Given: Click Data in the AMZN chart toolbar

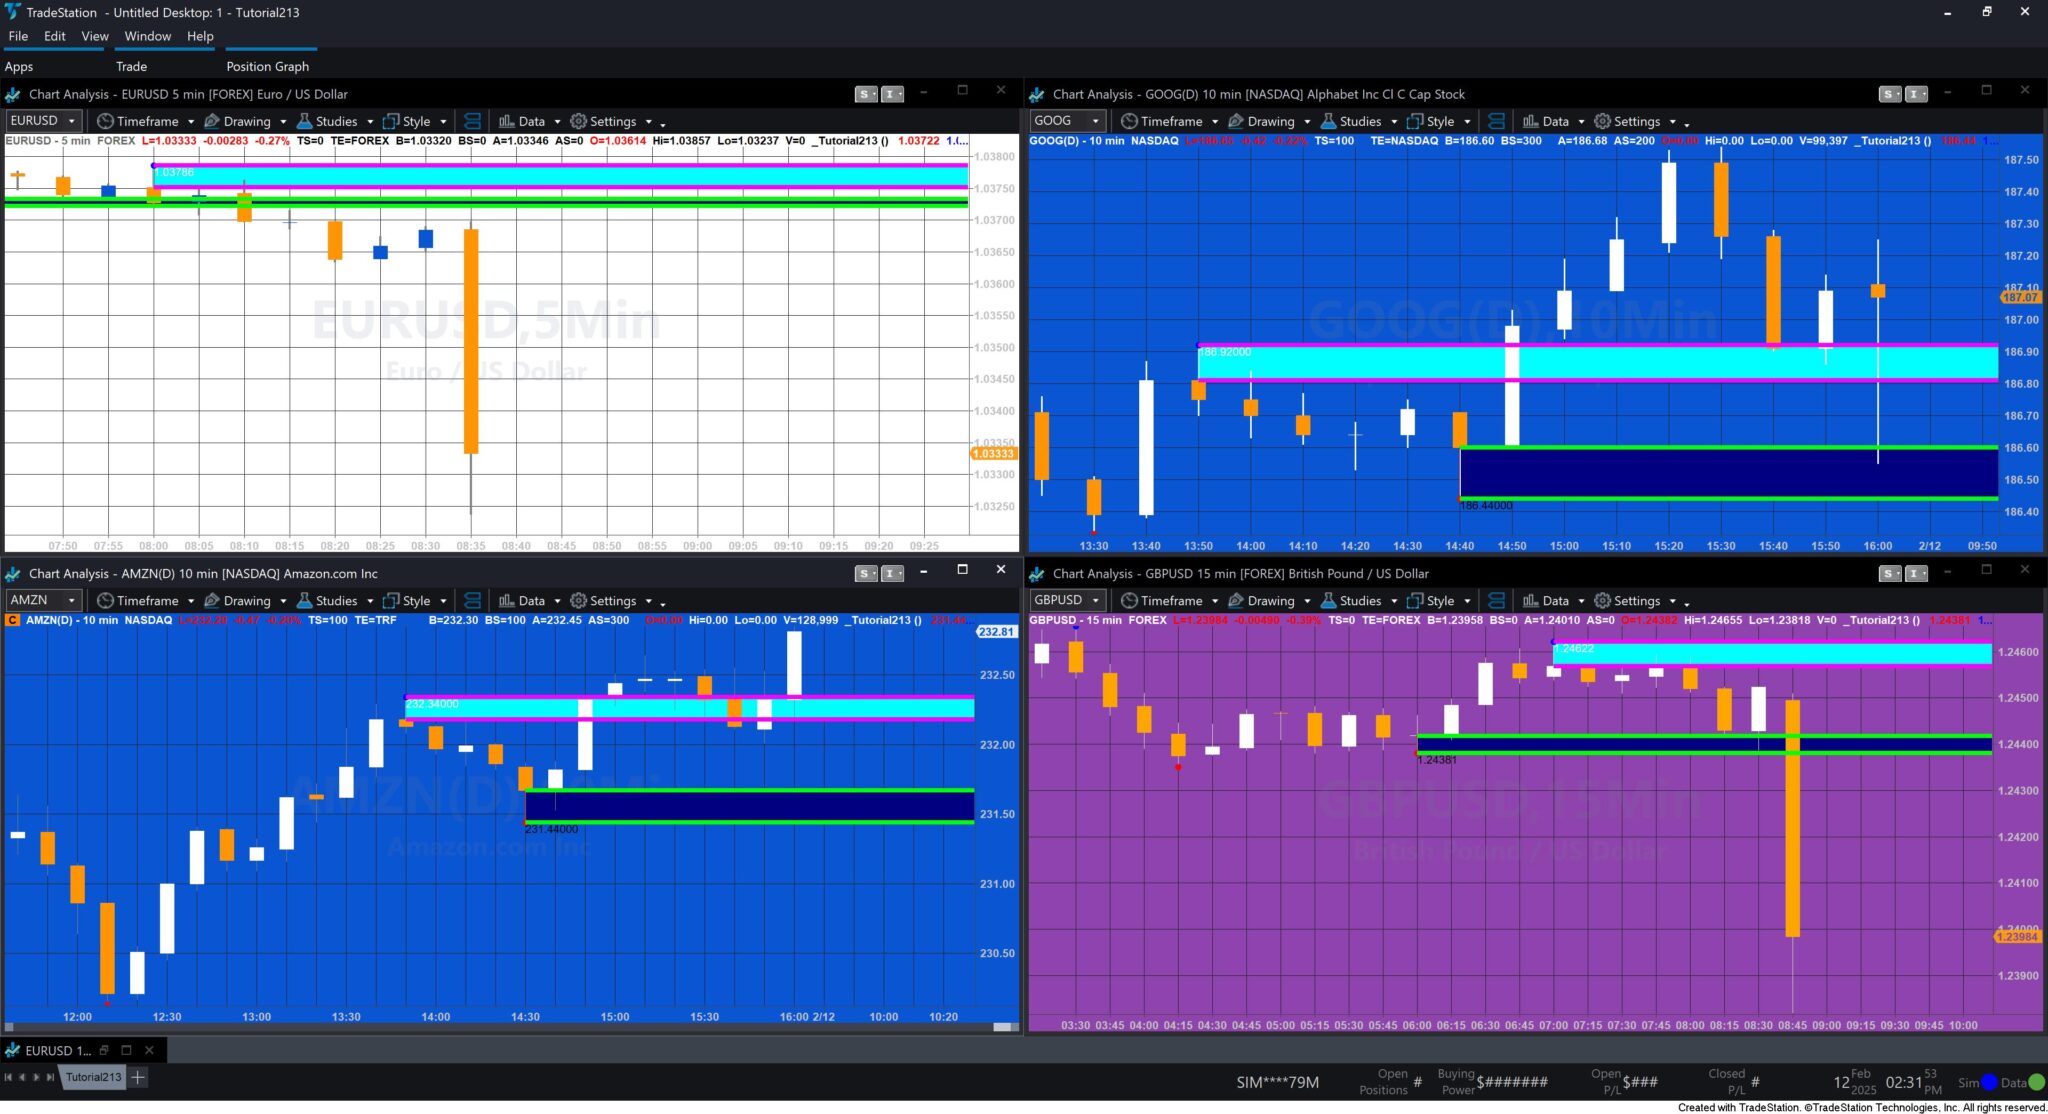Looking at the screenshot, I should [x=531, y=601].
